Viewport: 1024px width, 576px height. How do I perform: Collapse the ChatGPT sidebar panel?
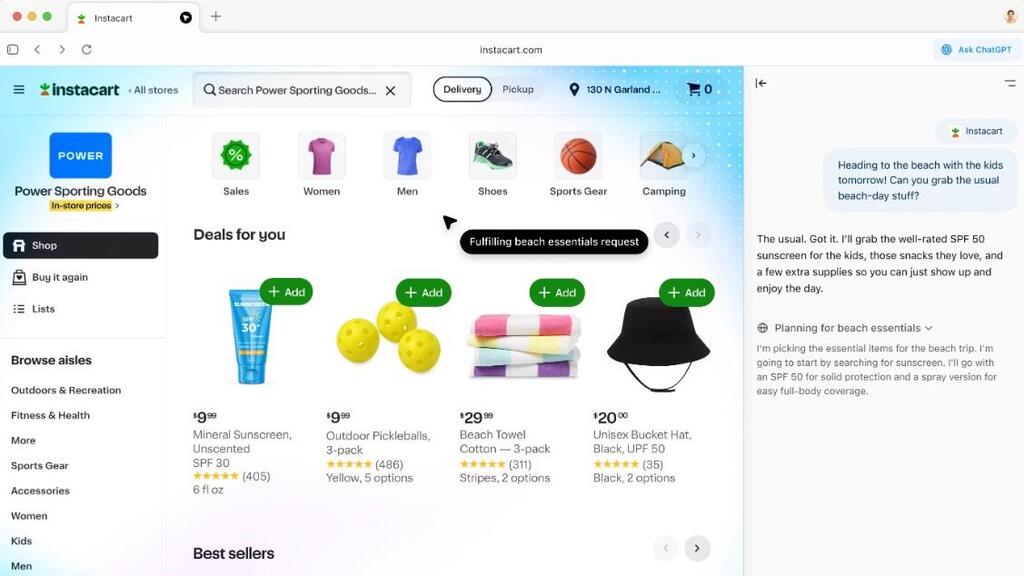point(761,83)
